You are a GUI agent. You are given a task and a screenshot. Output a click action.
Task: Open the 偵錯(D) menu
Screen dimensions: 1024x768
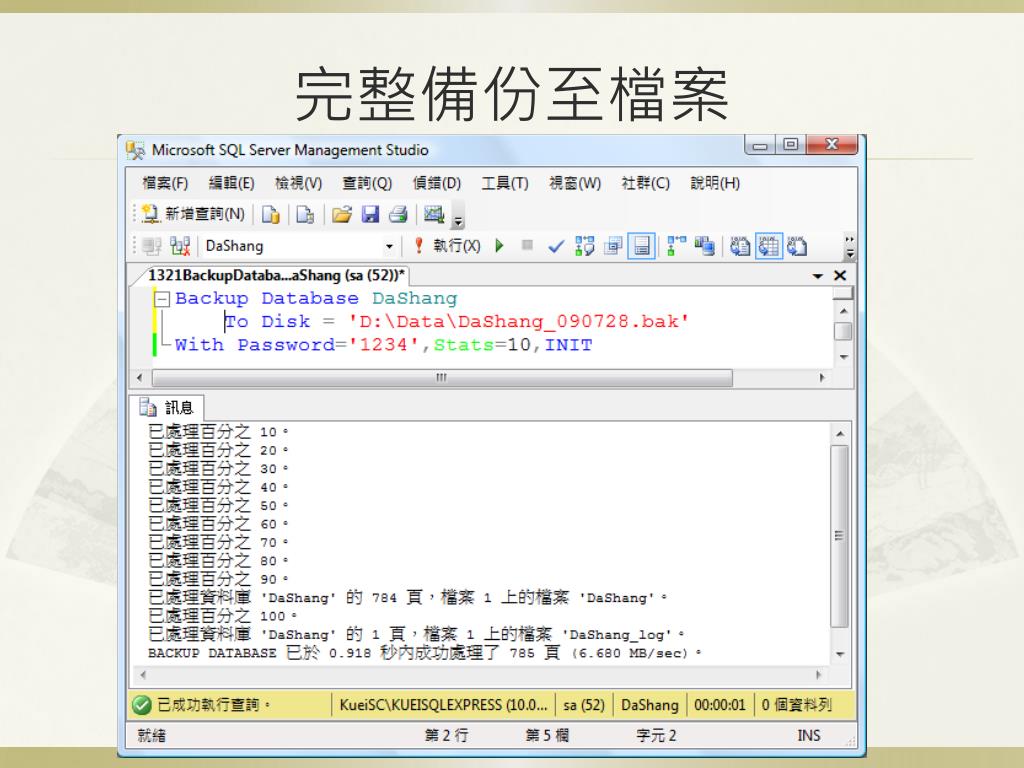(437, 184)
